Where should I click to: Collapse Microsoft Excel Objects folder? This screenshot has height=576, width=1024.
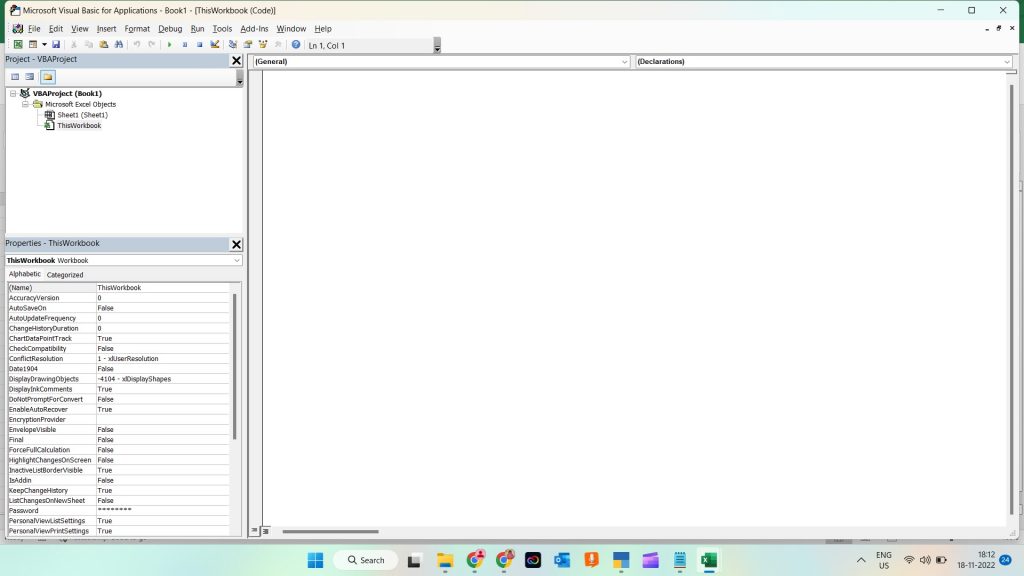tap(25, 104)
